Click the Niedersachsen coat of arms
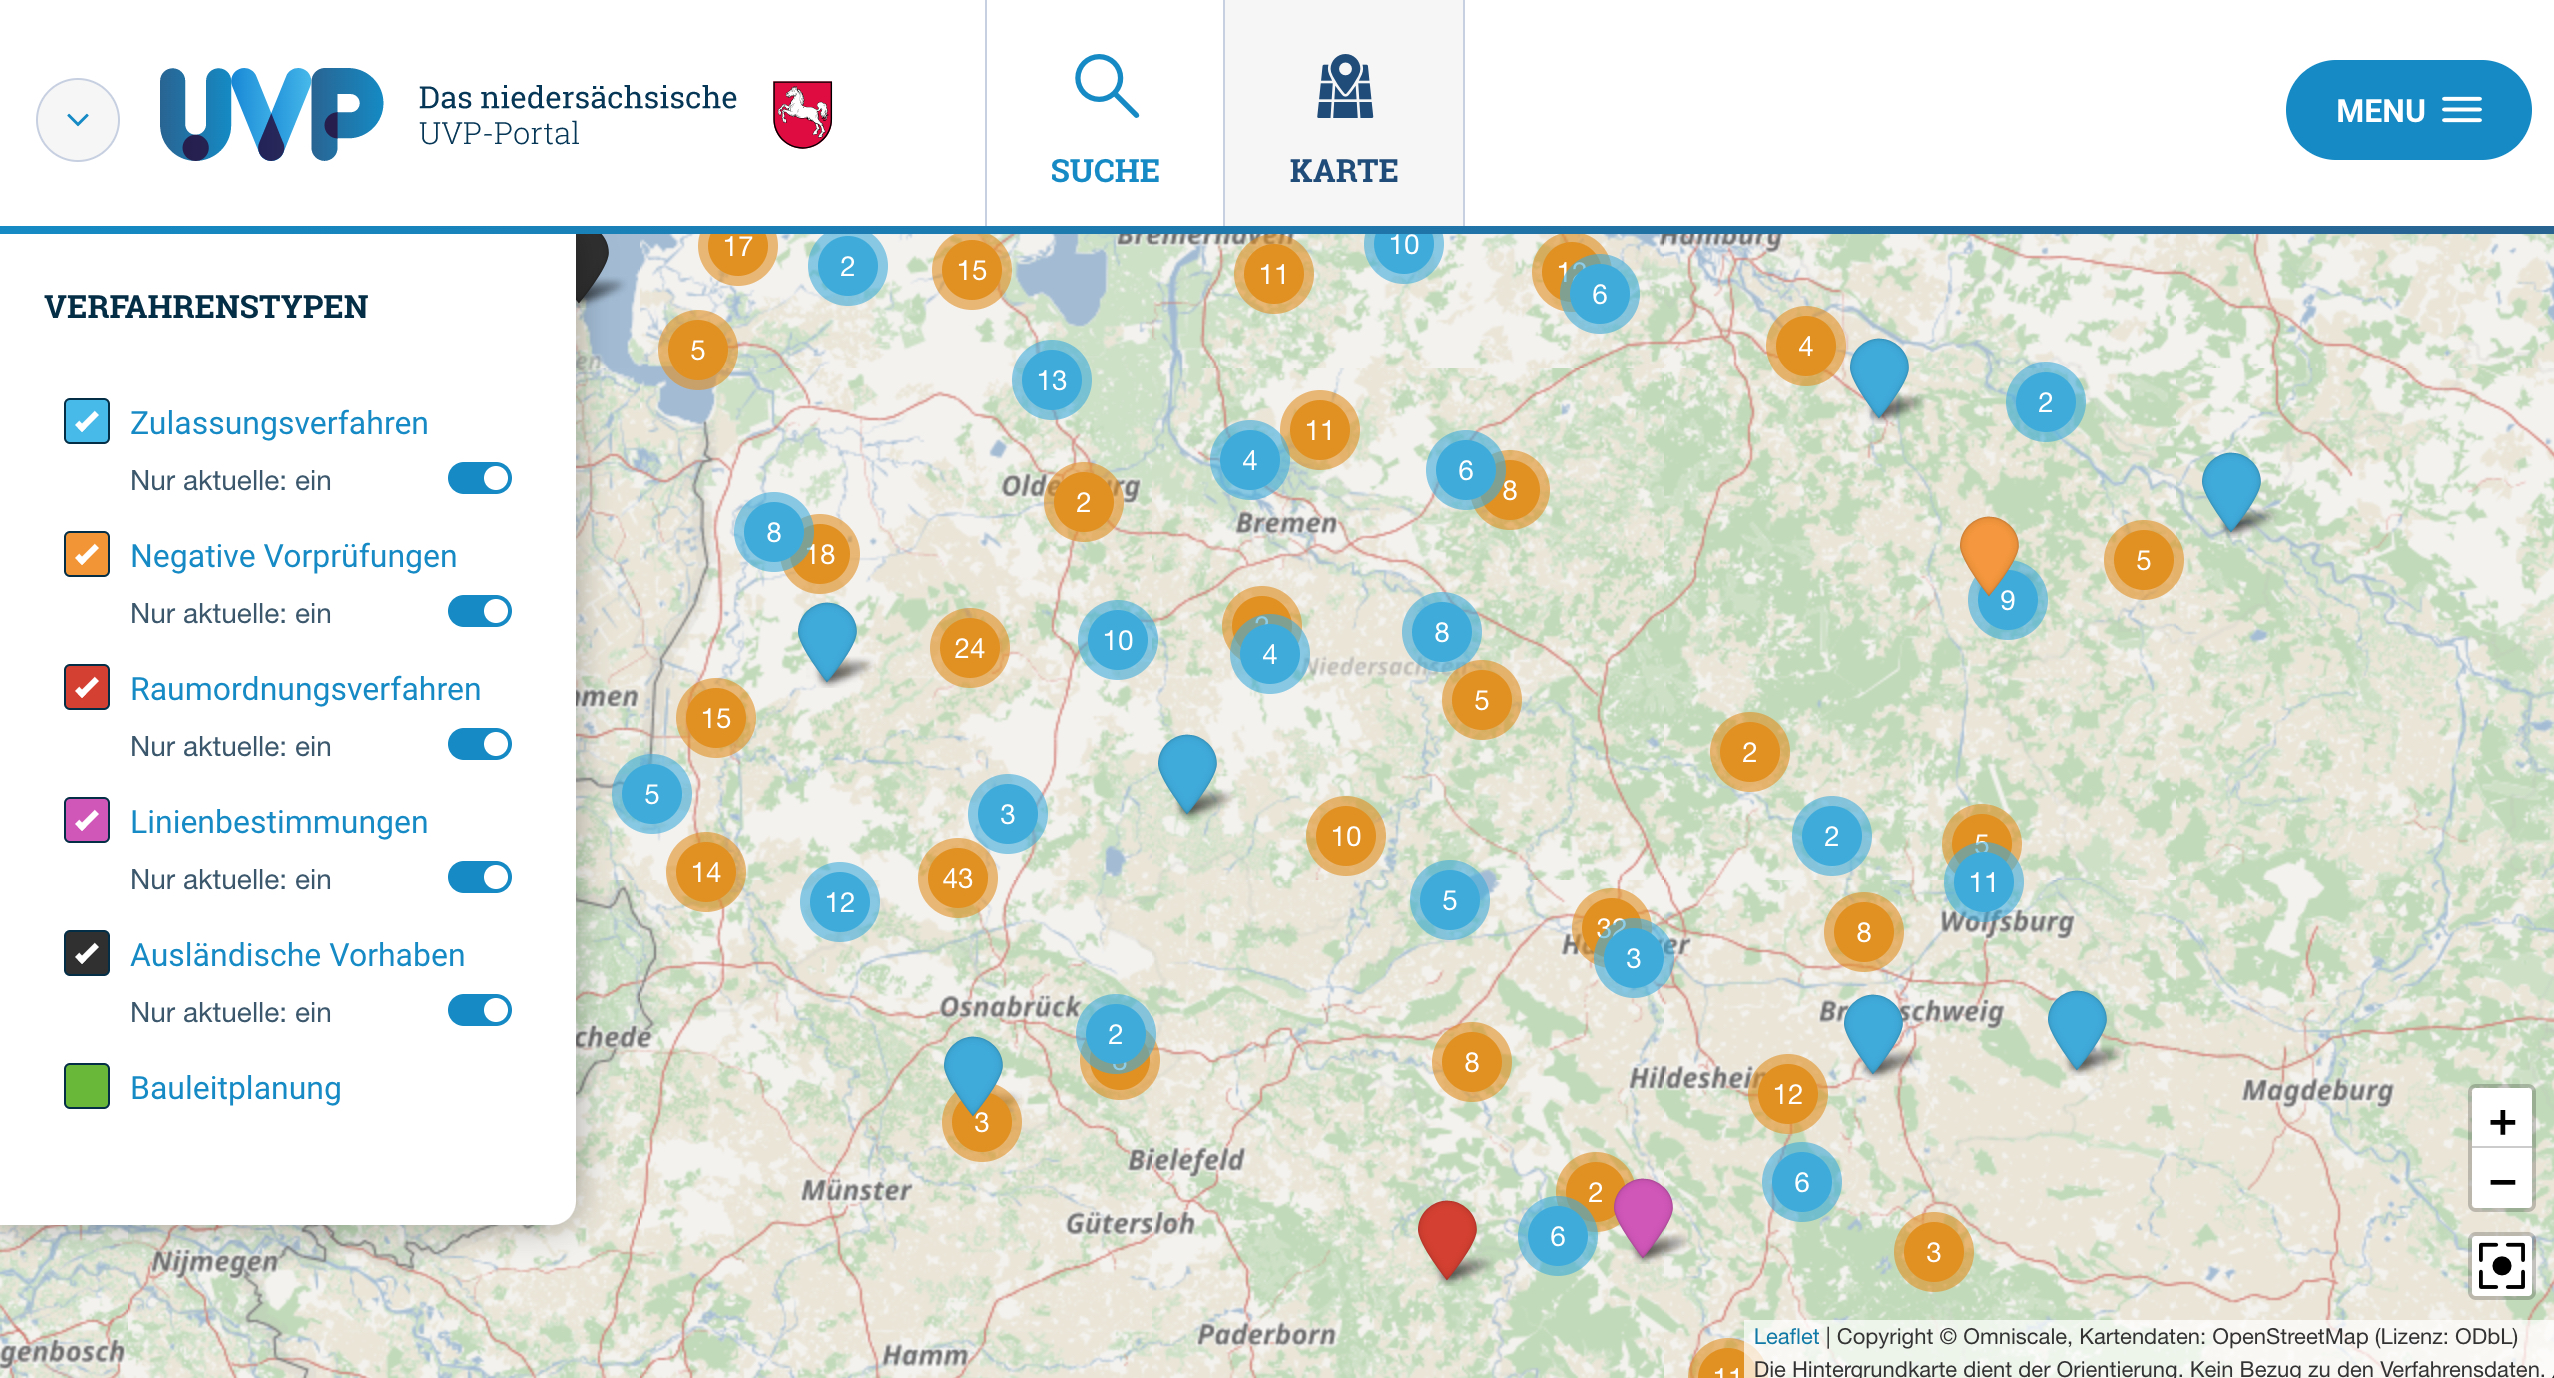This screenshot has width=2554, height=1378. (801, 113)
